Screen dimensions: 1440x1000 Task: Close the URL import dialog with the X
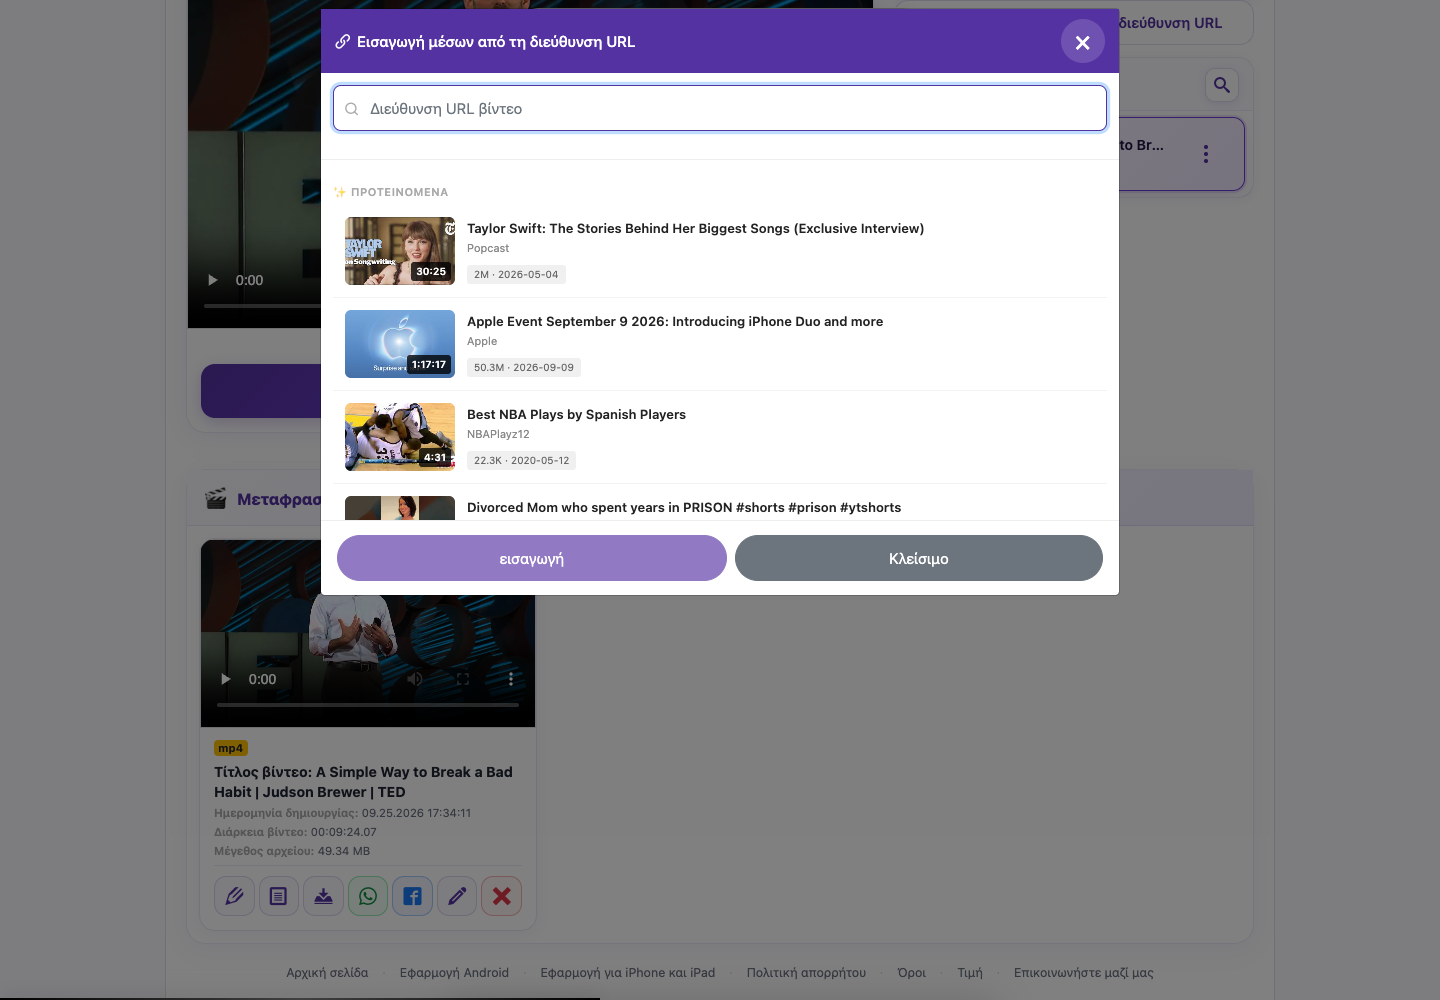(x=1082, y=42)
